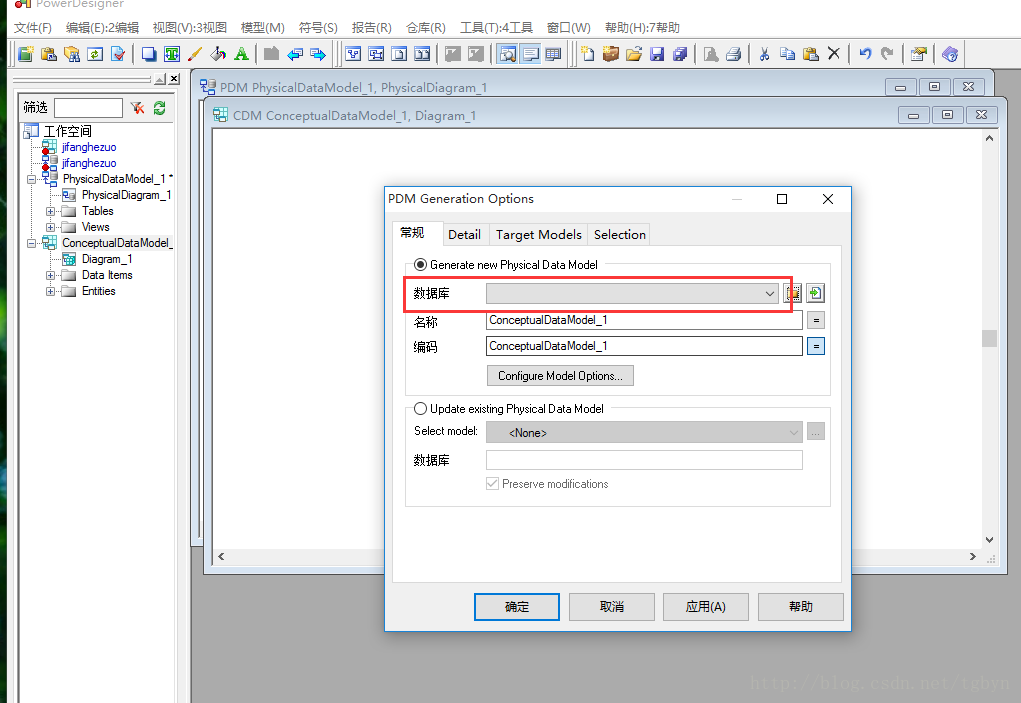Select the 工作空间 workspace root

pyautogui.click(x=68, y=131)
